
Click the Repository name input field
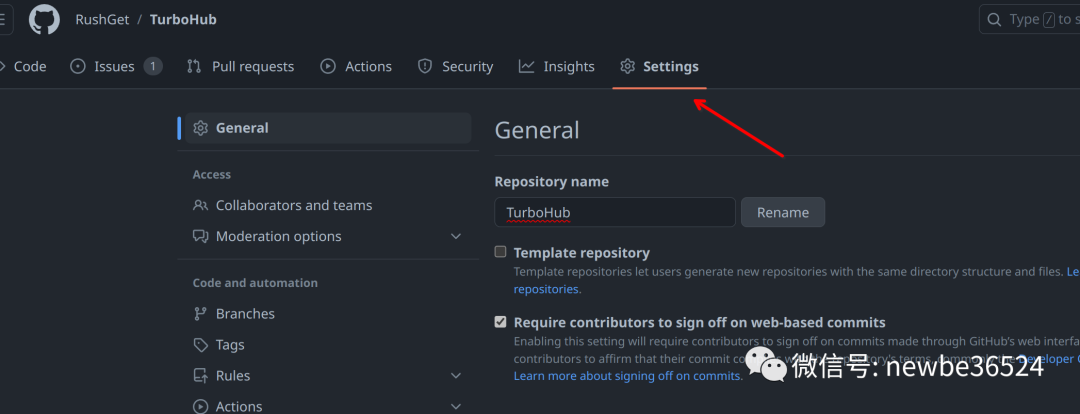tap(615, 212)
